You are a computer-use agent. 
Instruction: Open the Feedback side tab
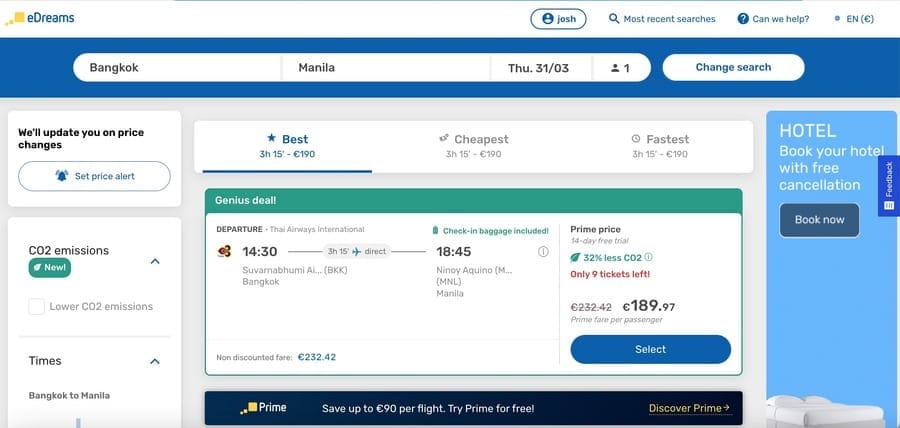889,186
